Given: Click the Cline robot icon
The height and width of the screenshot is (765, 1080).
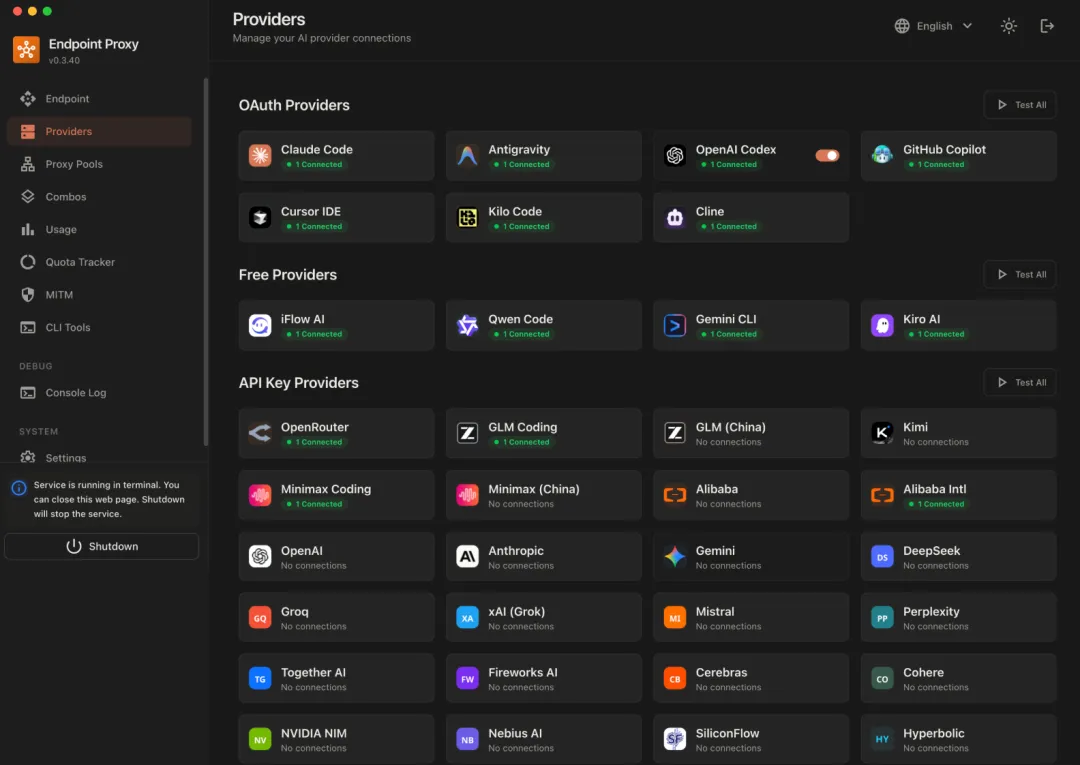Looking at the screenshot, I should (x=674, y=218).
